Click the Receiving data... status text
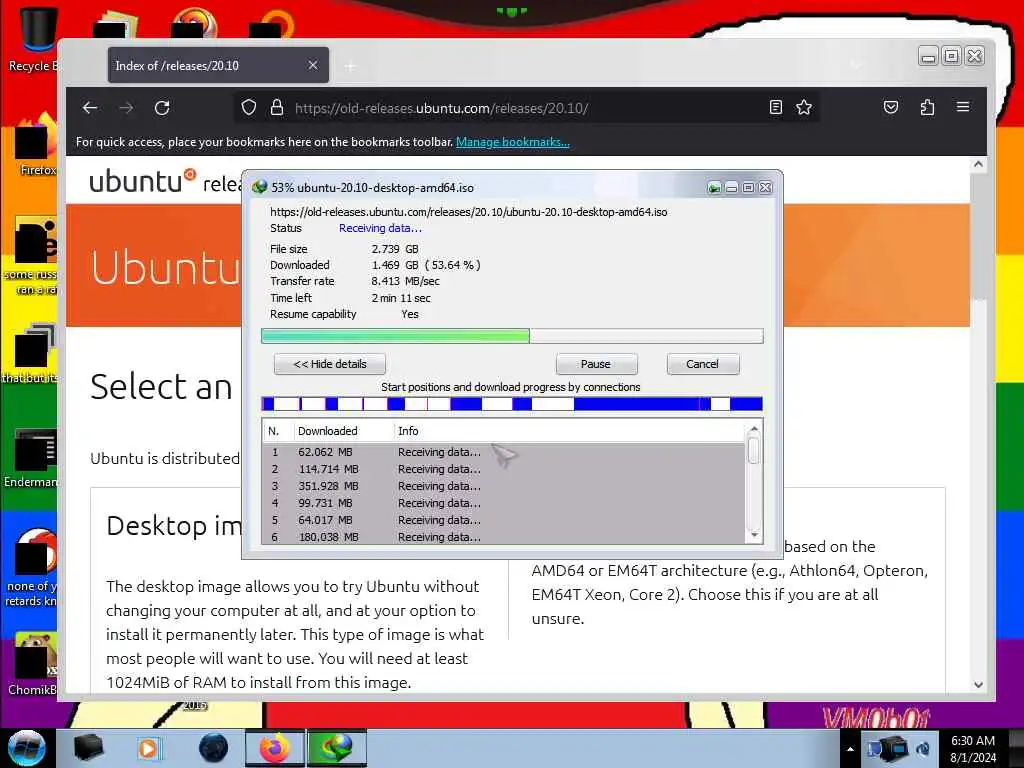Image resolution: width=1024 pixels, height=768 pixels. coord(380,228)
